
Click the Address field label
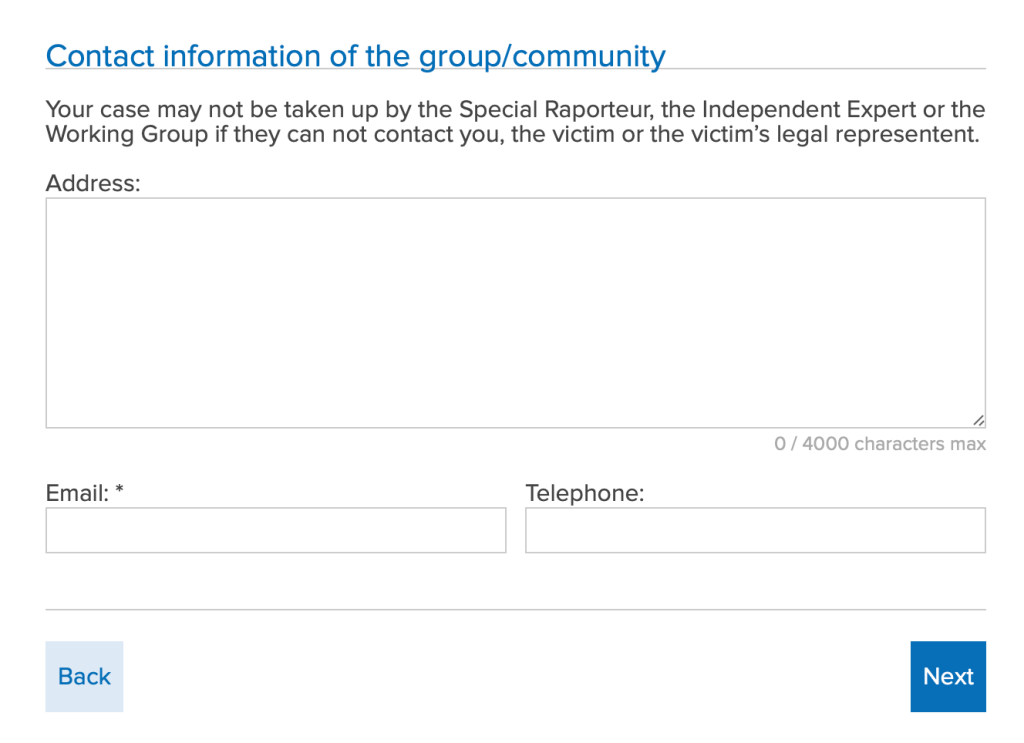[93, 183]
